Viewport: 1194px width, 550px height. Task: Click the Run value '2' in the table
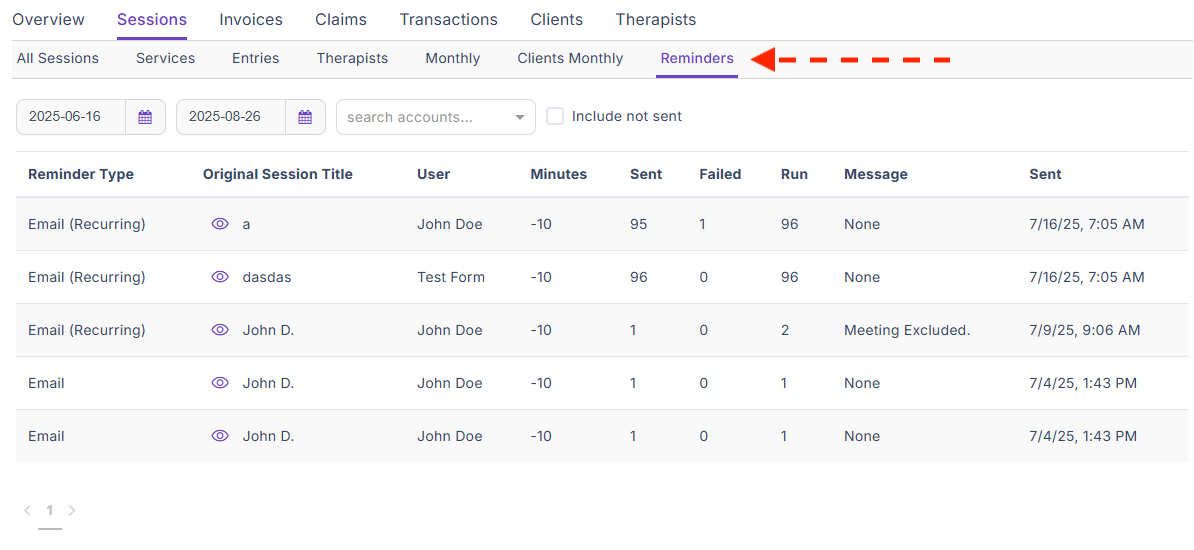pos(785,330)
